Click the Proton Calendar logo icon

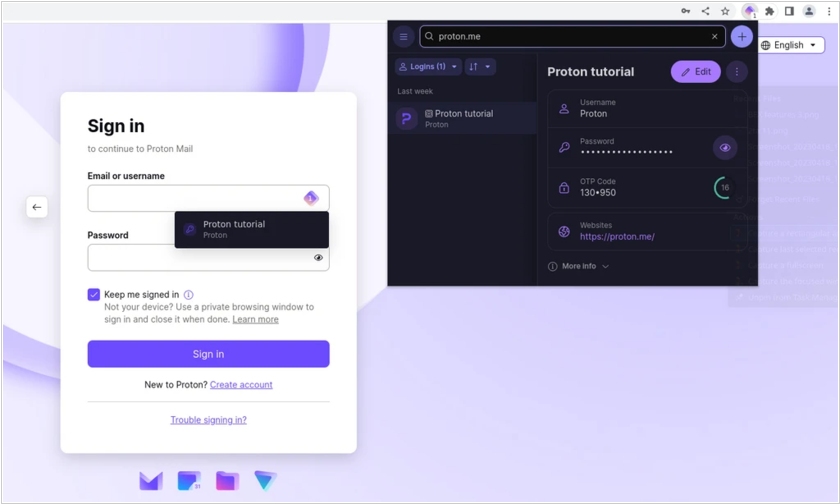tap(189, 481)
